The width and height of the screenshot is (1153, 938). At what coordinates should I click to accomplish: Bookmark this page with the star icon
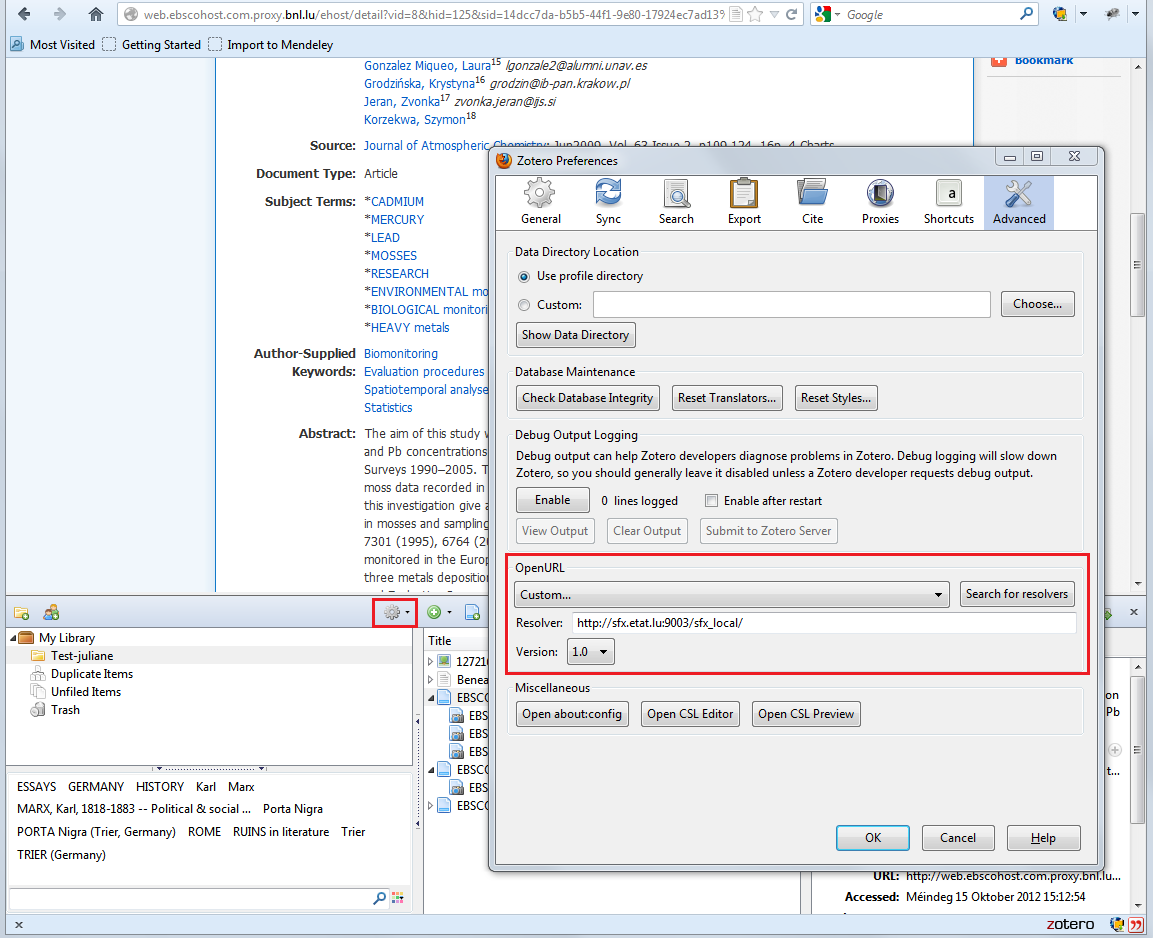(755, 14)
